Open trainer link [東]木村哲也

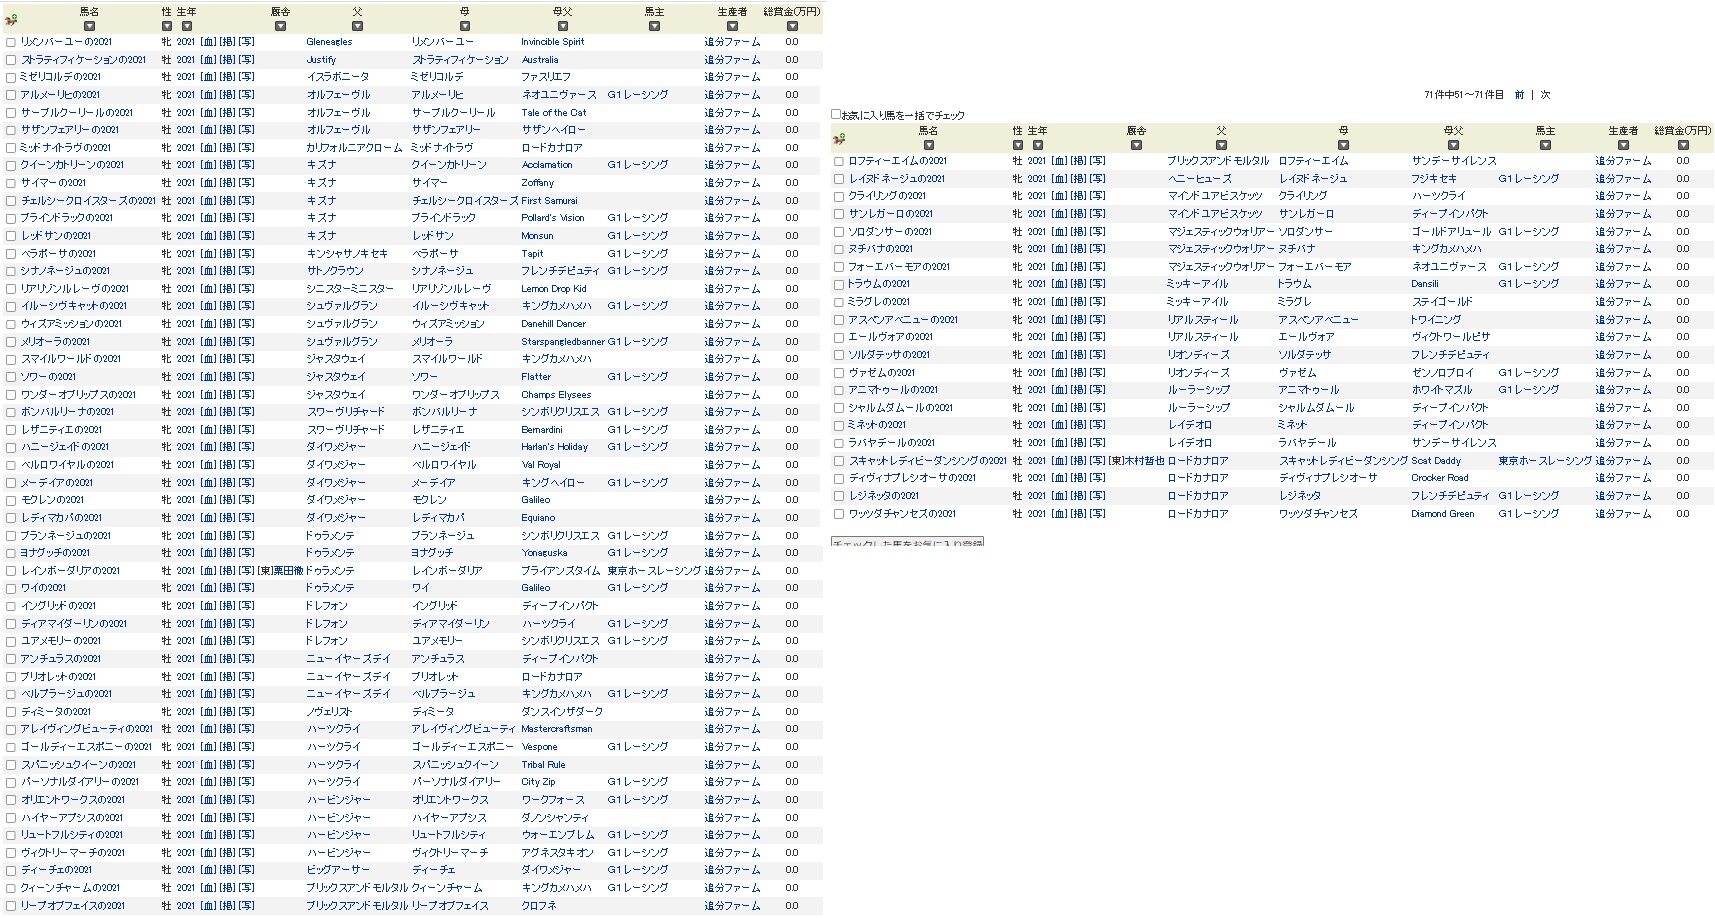1137,461
